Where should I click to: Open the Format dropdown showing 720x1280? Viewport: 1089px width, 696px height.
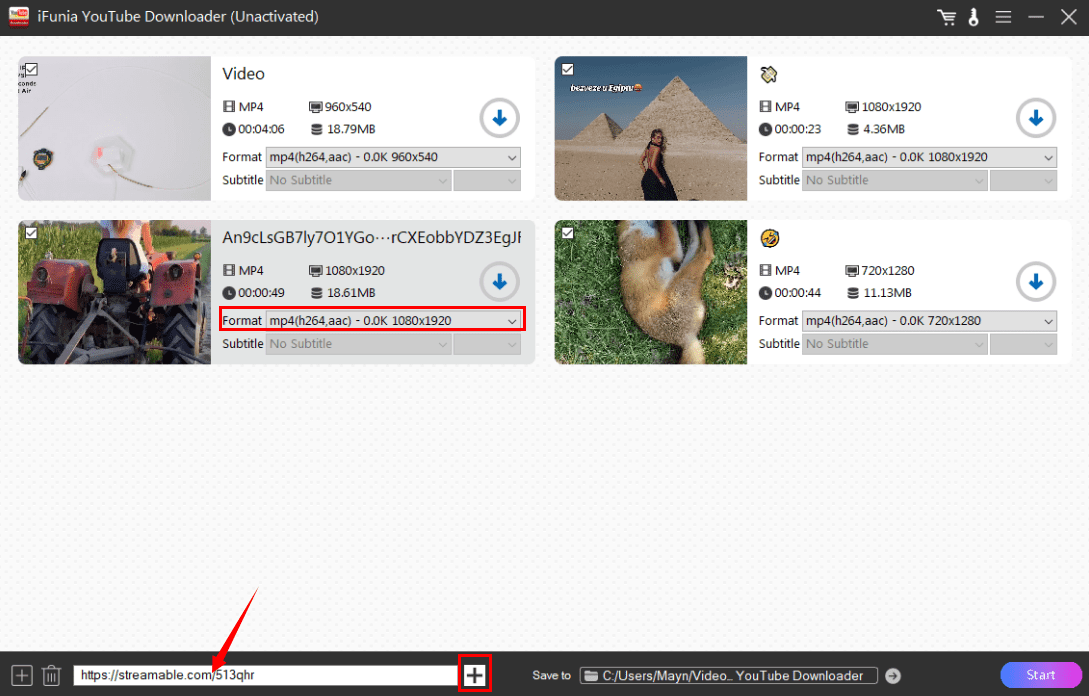929,321
